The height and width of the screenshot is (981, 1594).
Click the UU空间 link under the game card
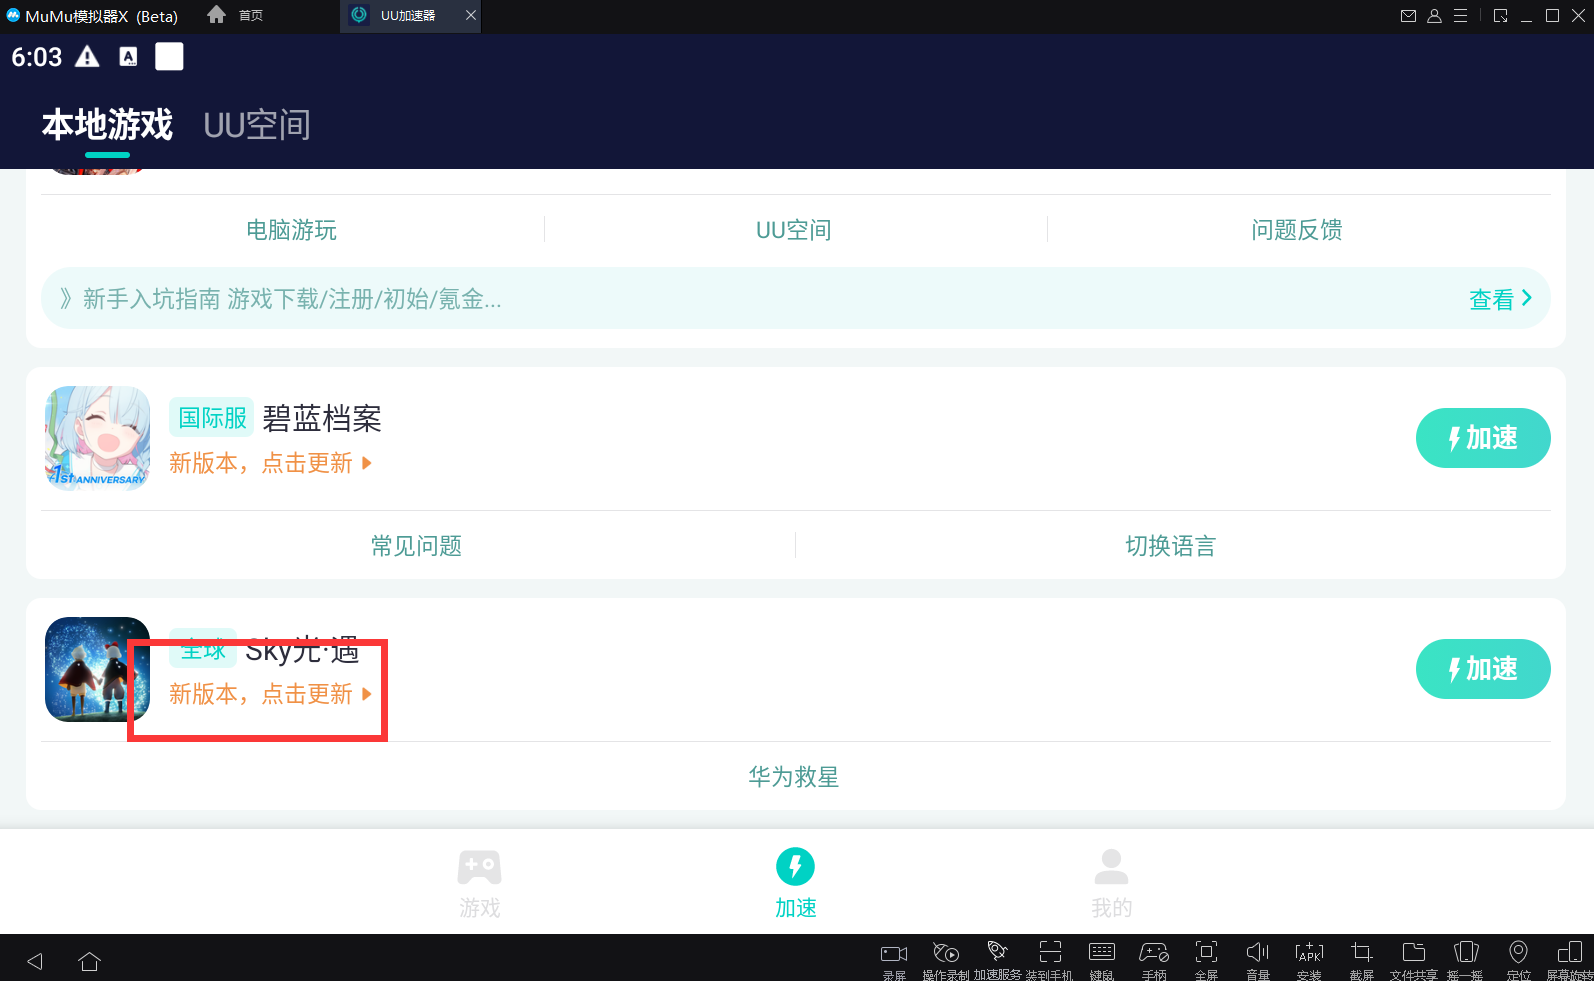click(x=794, y=230)
